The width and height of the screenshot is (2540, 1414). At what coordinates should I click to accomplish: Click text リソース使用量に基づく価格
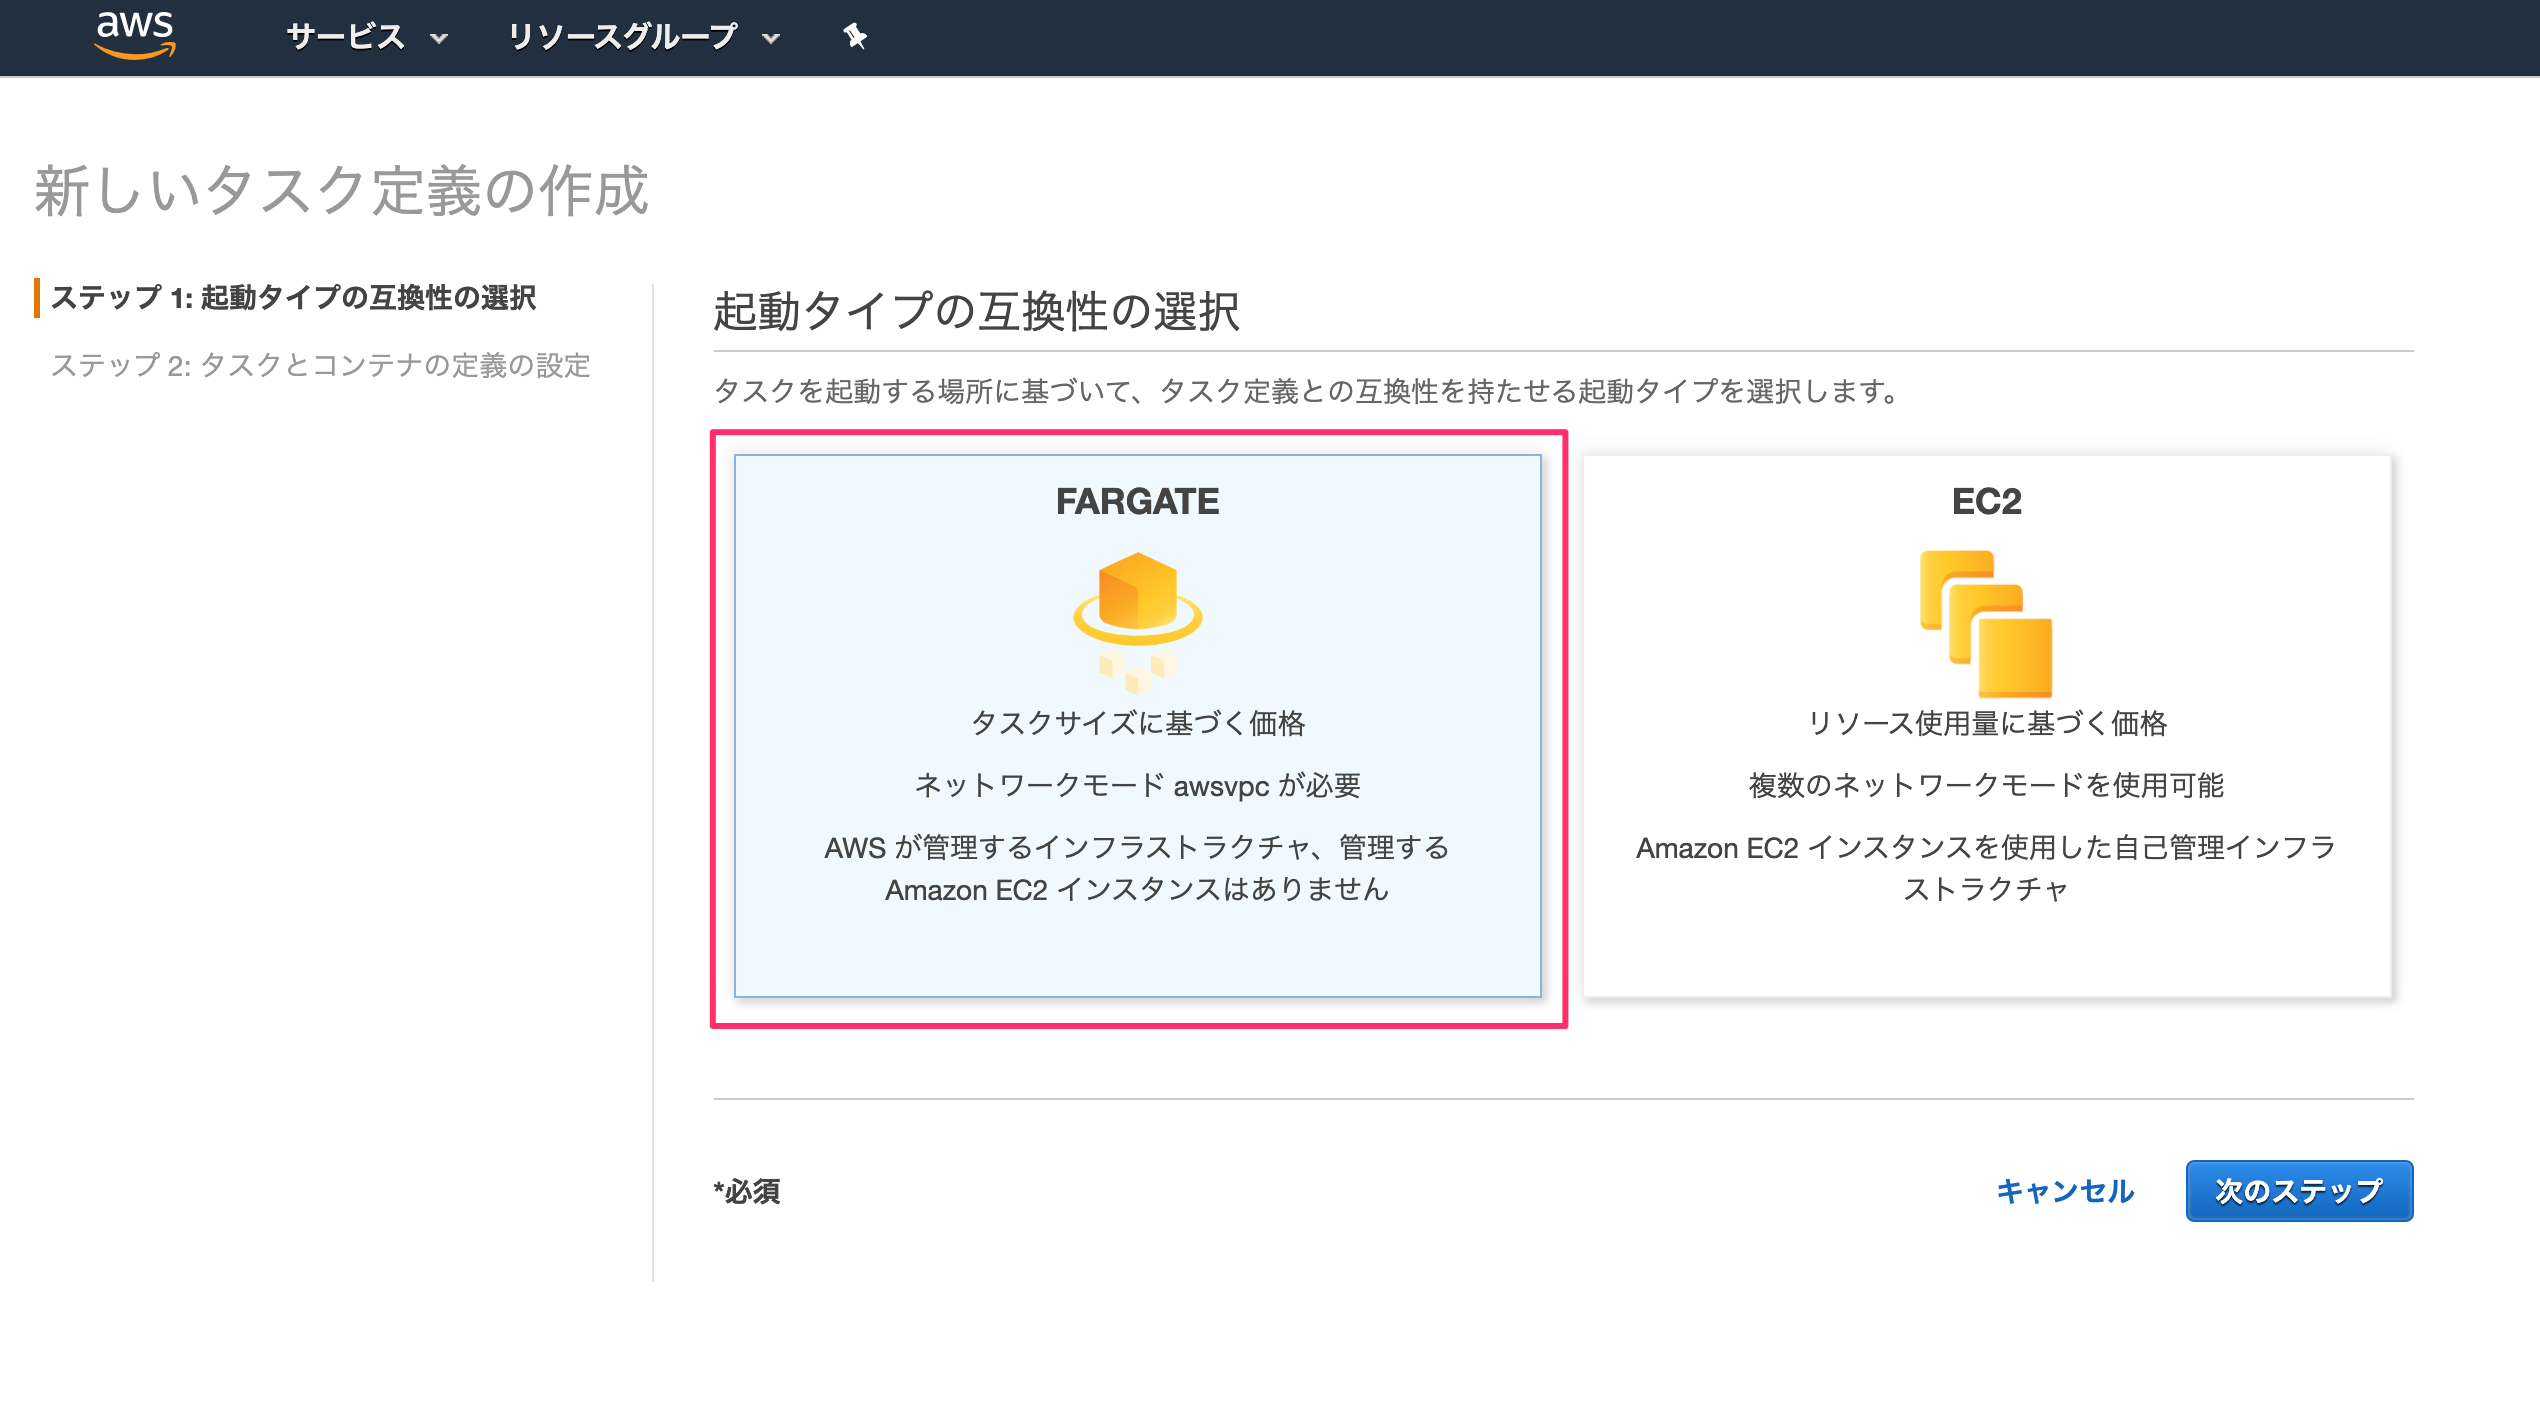point(1986,723)
